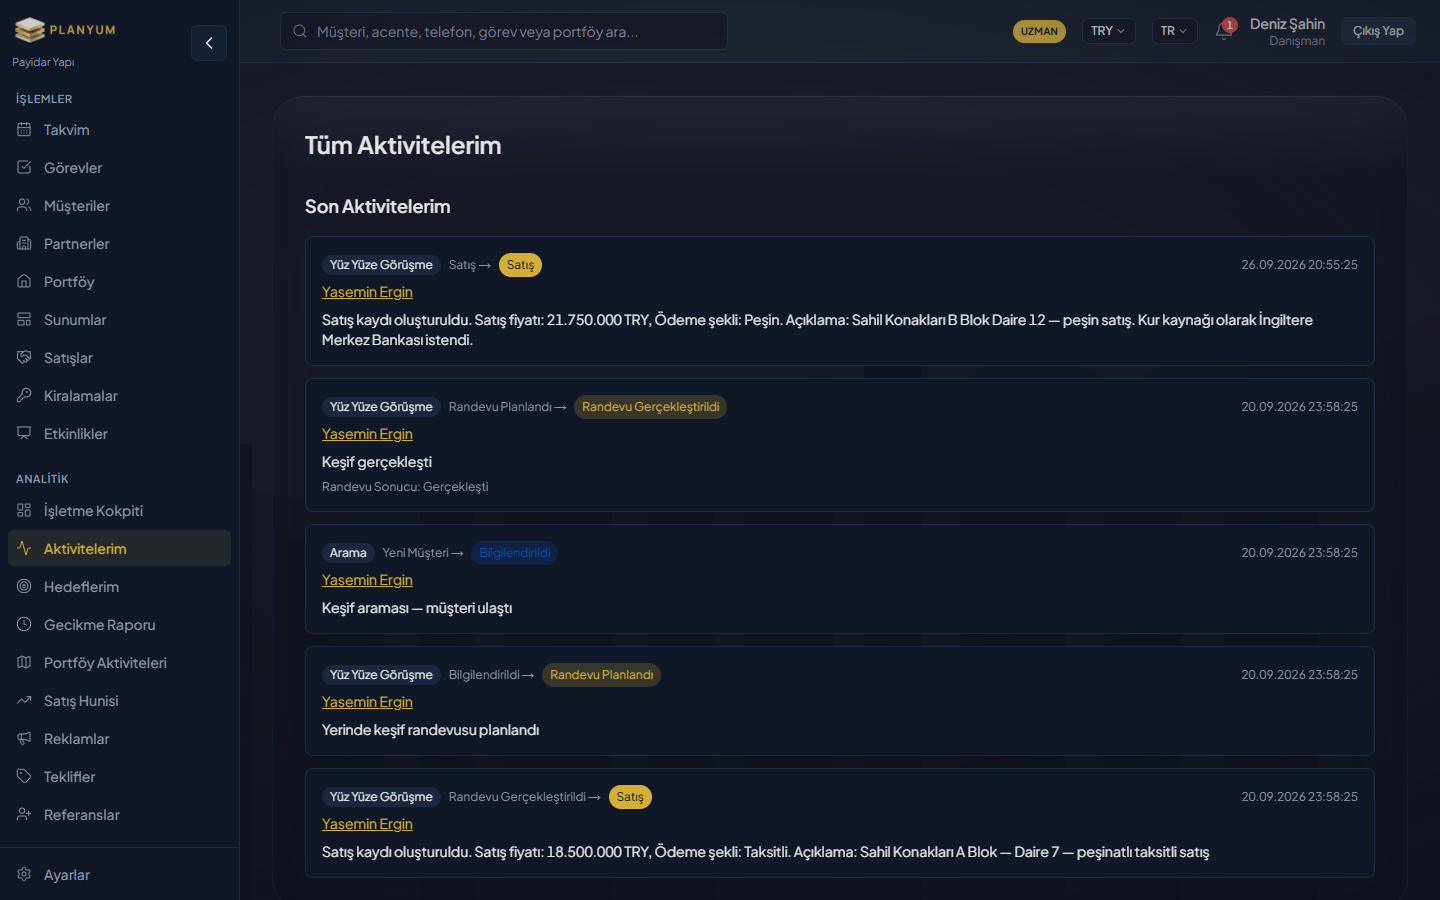
Task: Click the Hedeflerim target icon
Action: pos(24,586)
